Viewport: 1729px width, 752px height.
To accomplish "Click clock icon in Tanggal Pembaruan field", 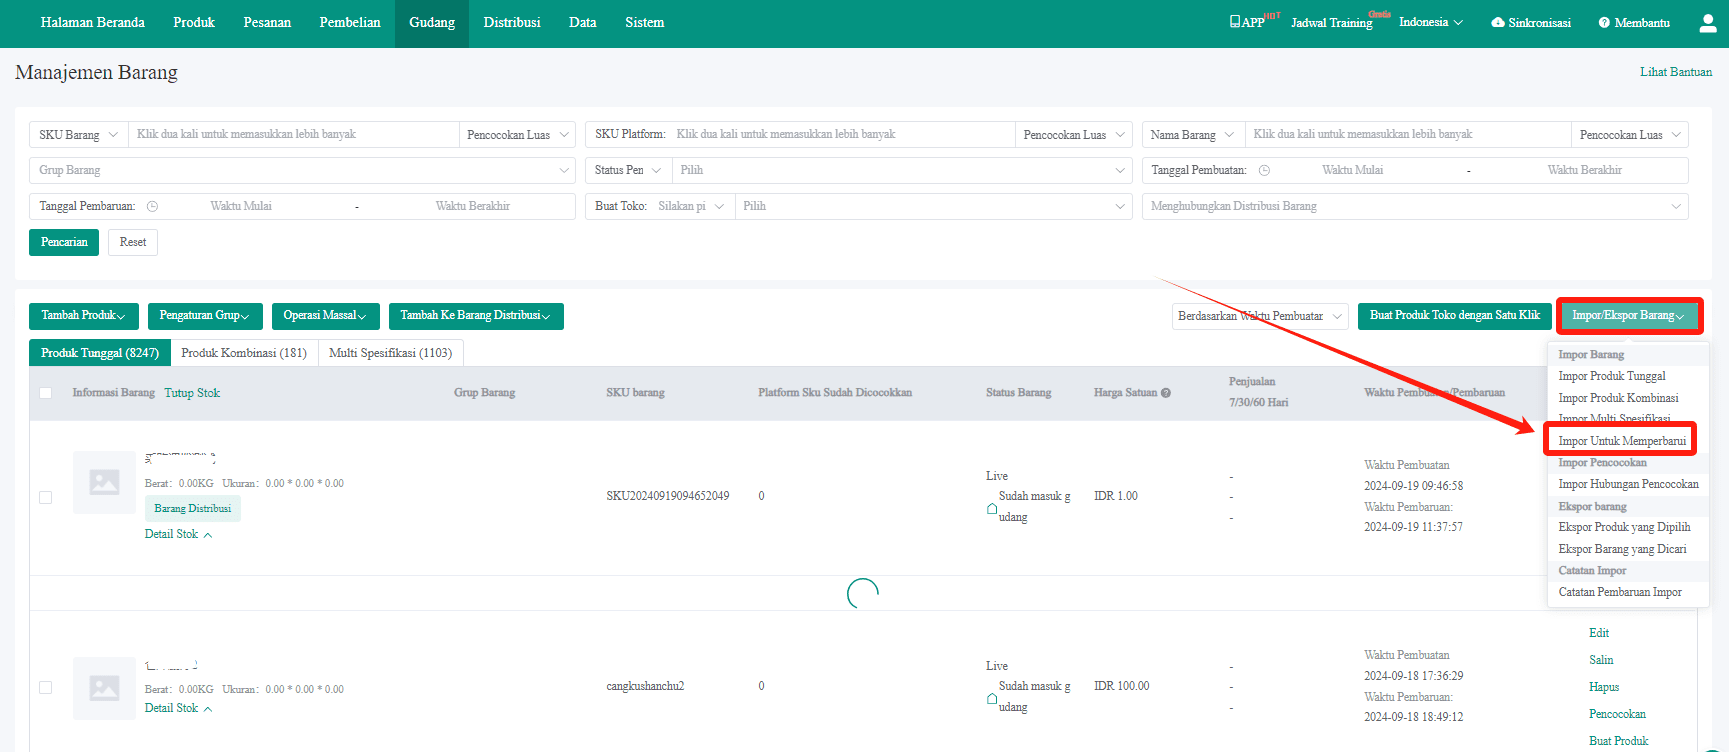I will [x=152, y=206].
